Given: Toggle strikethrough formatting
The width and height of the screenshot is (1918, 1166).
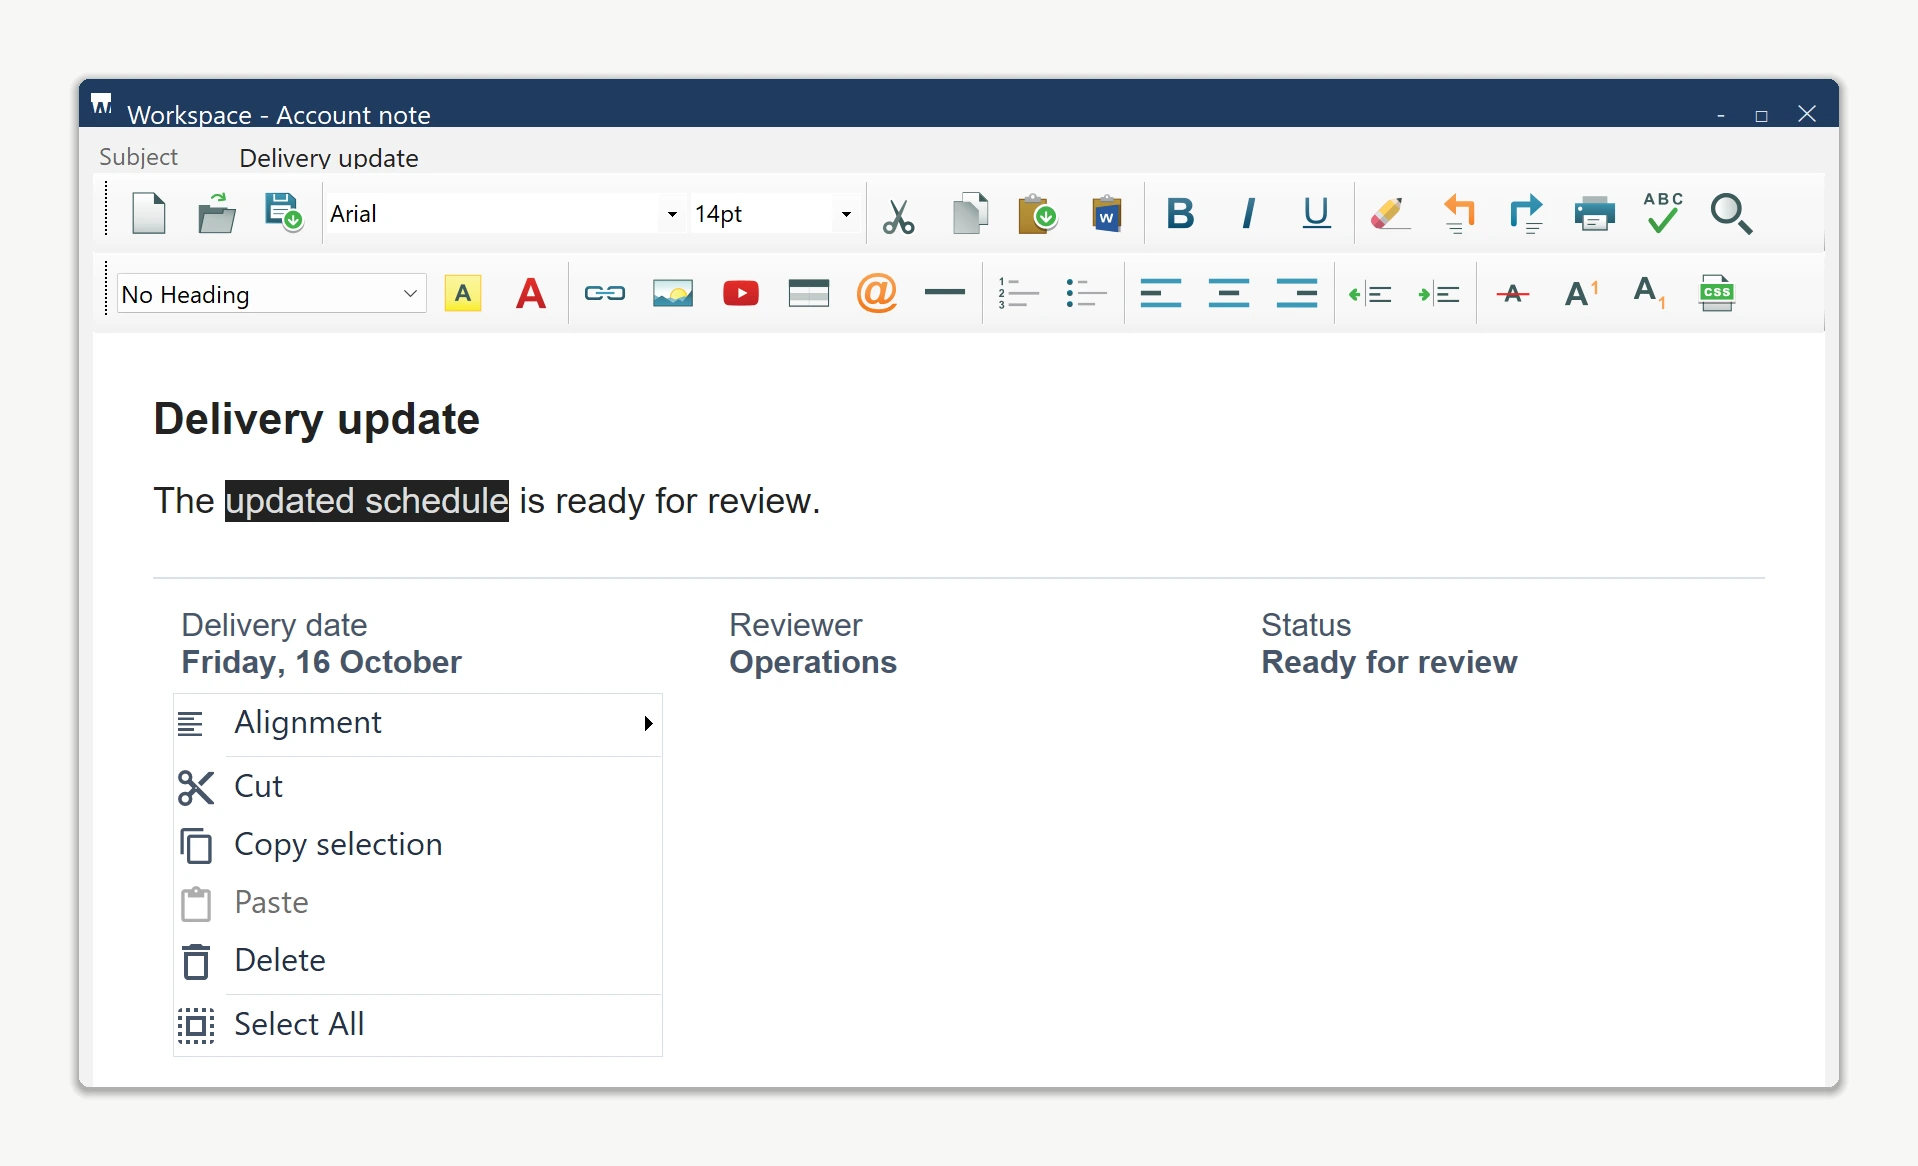Looking at the screenshot, I should [1513, 293].
